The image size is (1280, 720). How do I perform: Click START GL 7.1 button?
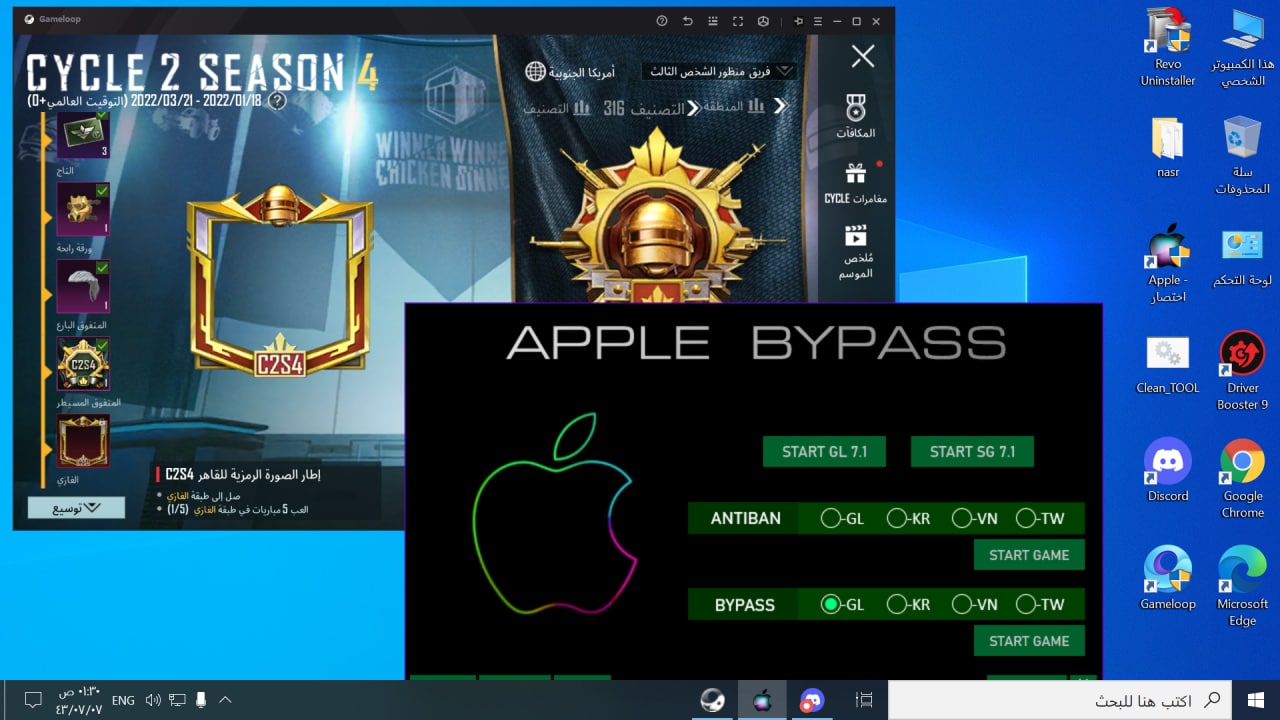(825, 452)
